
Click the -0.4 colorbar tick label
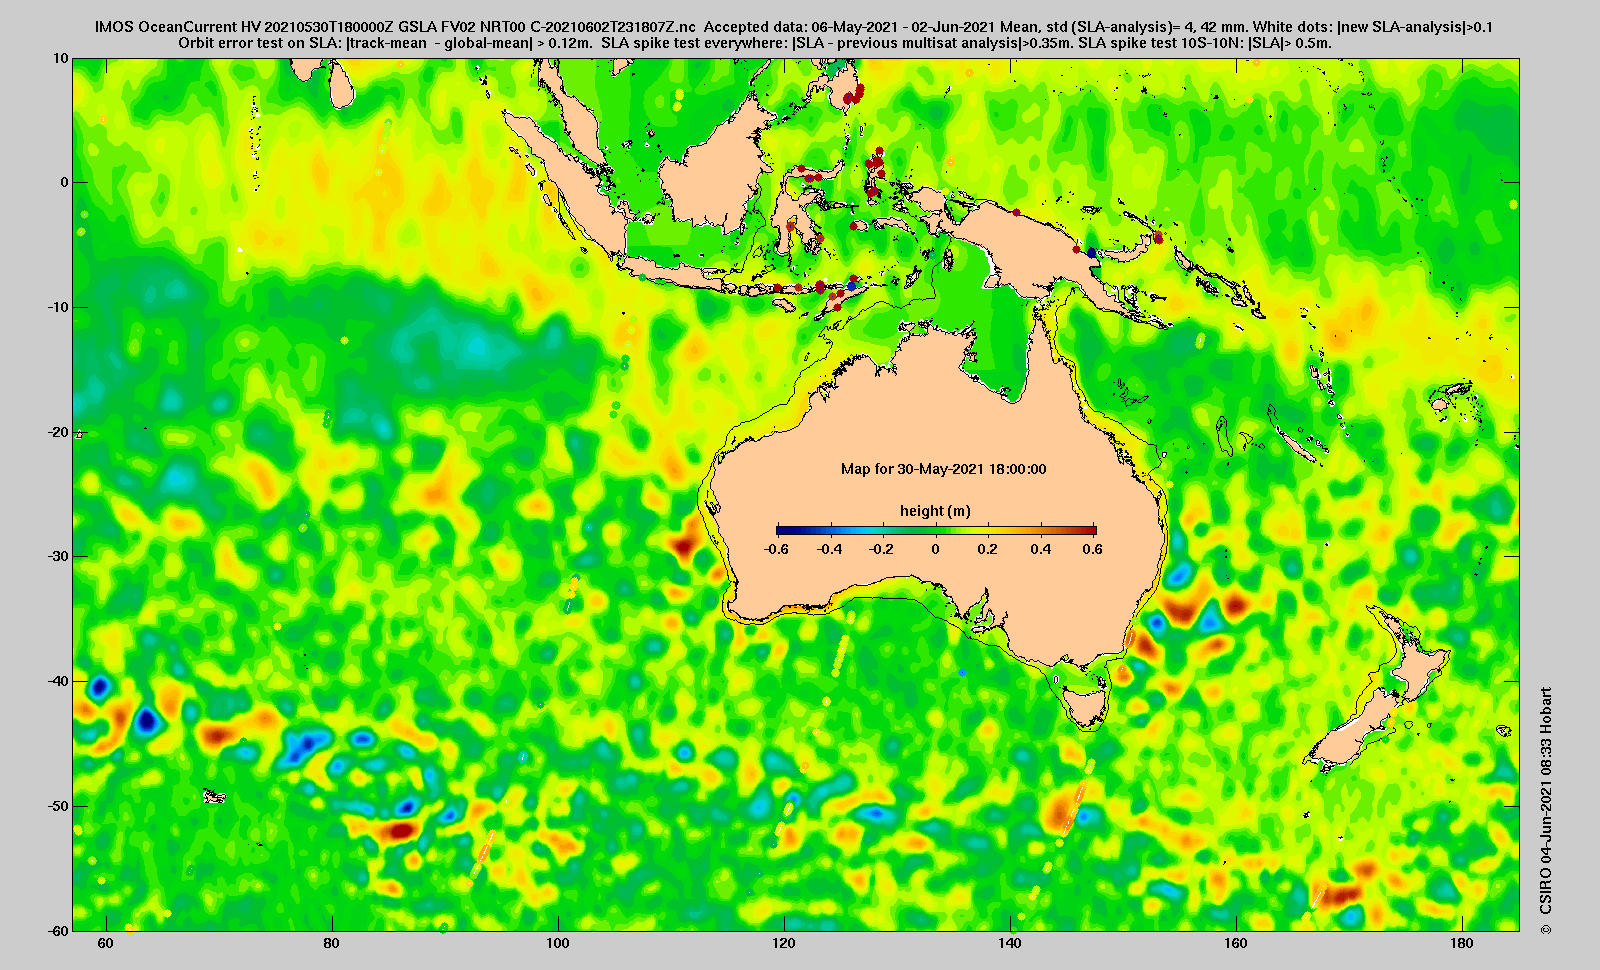830,549
